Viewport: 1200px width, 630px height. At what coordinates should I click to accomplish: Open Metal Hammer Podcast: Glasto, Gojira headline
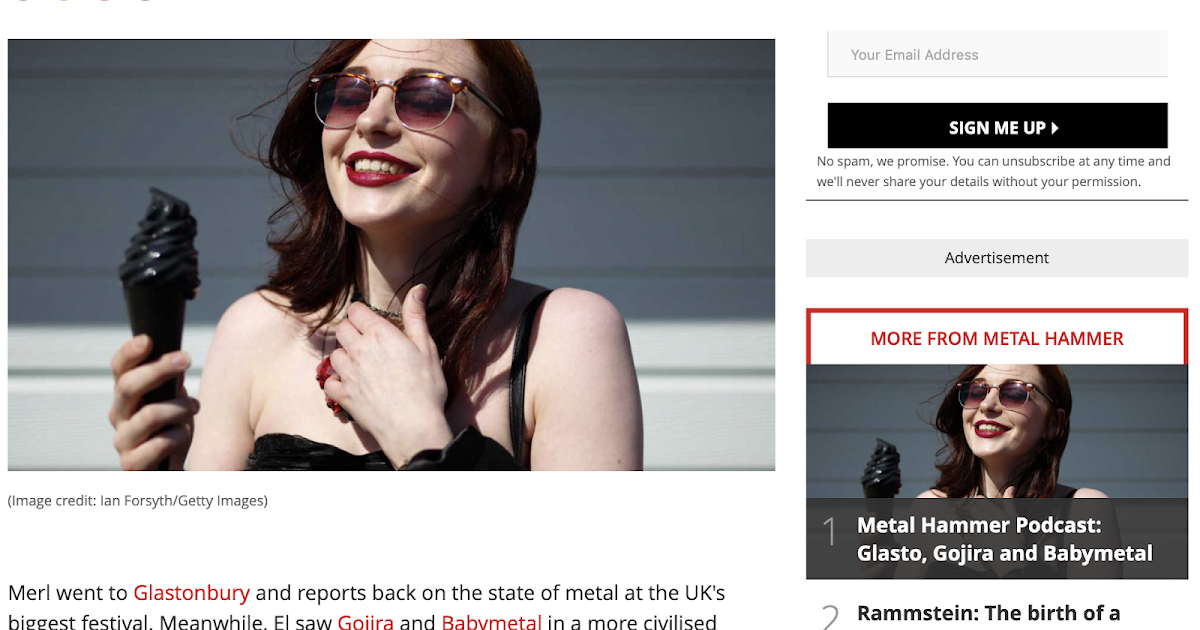pos(1004,539)
